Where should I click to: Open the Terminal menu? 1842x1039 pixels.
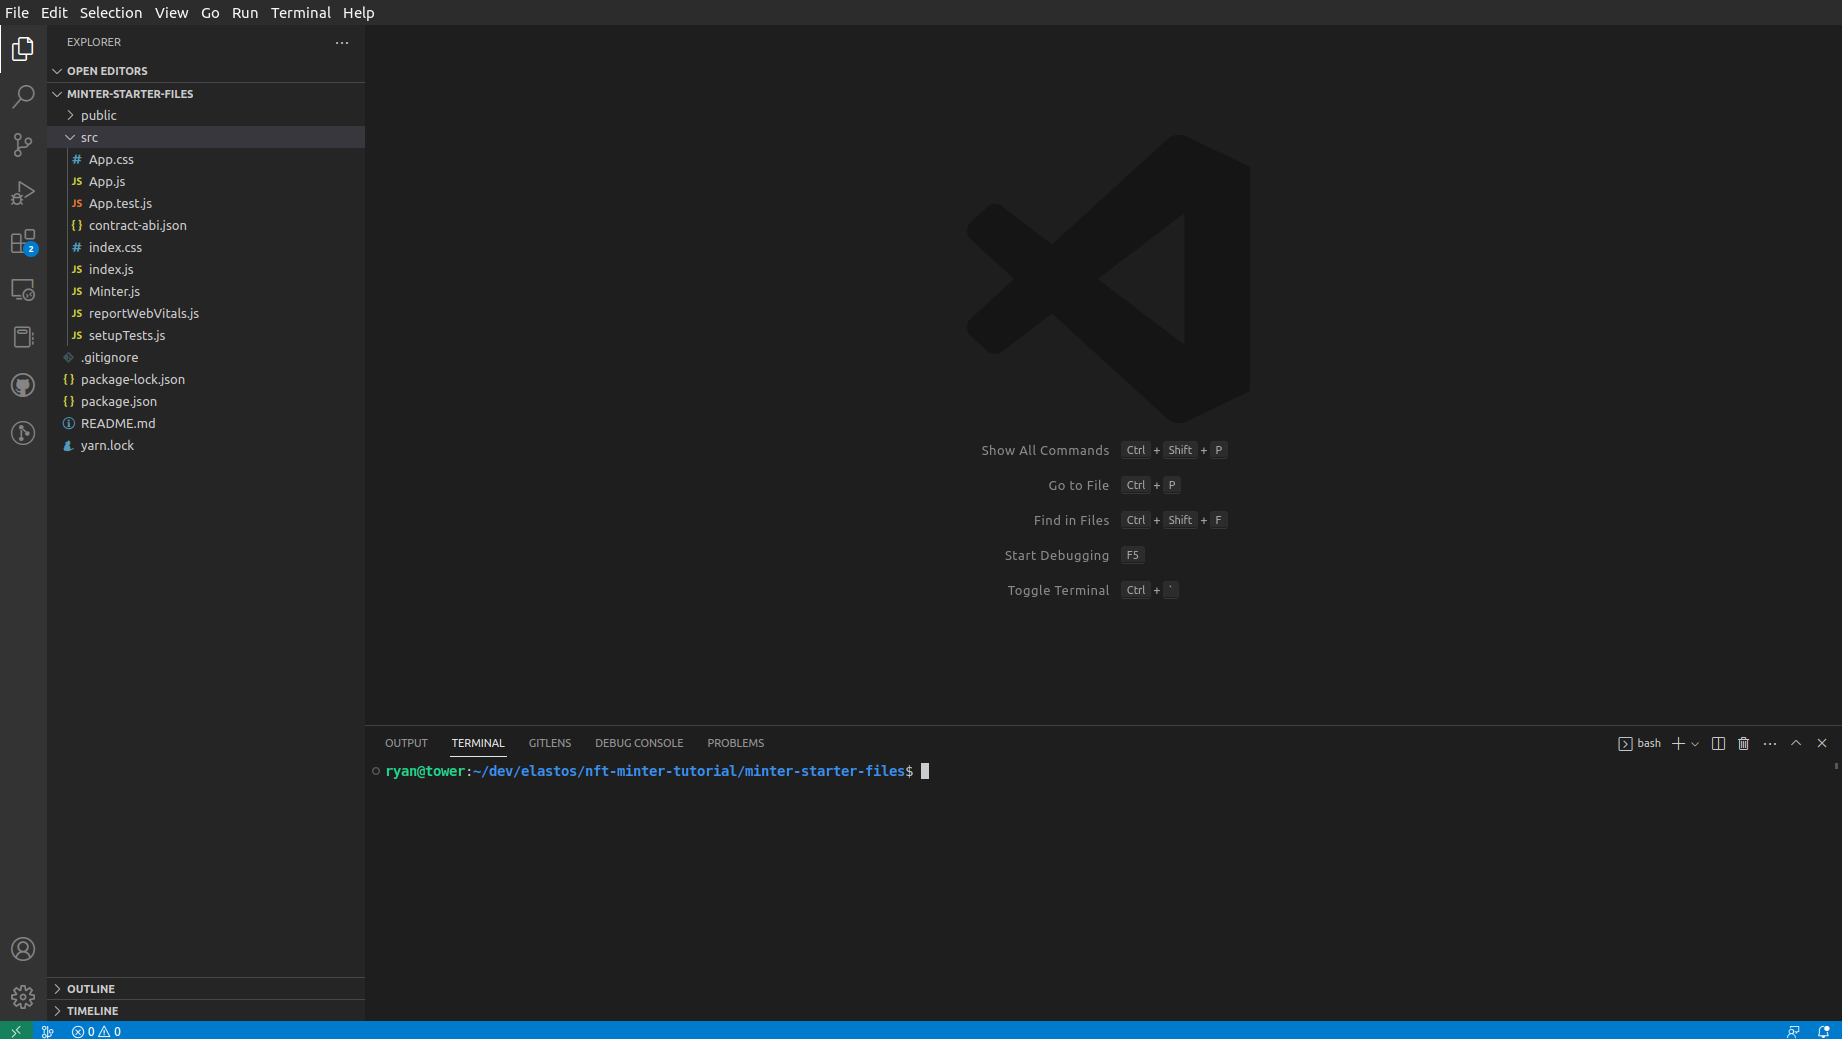pos(300,13)
